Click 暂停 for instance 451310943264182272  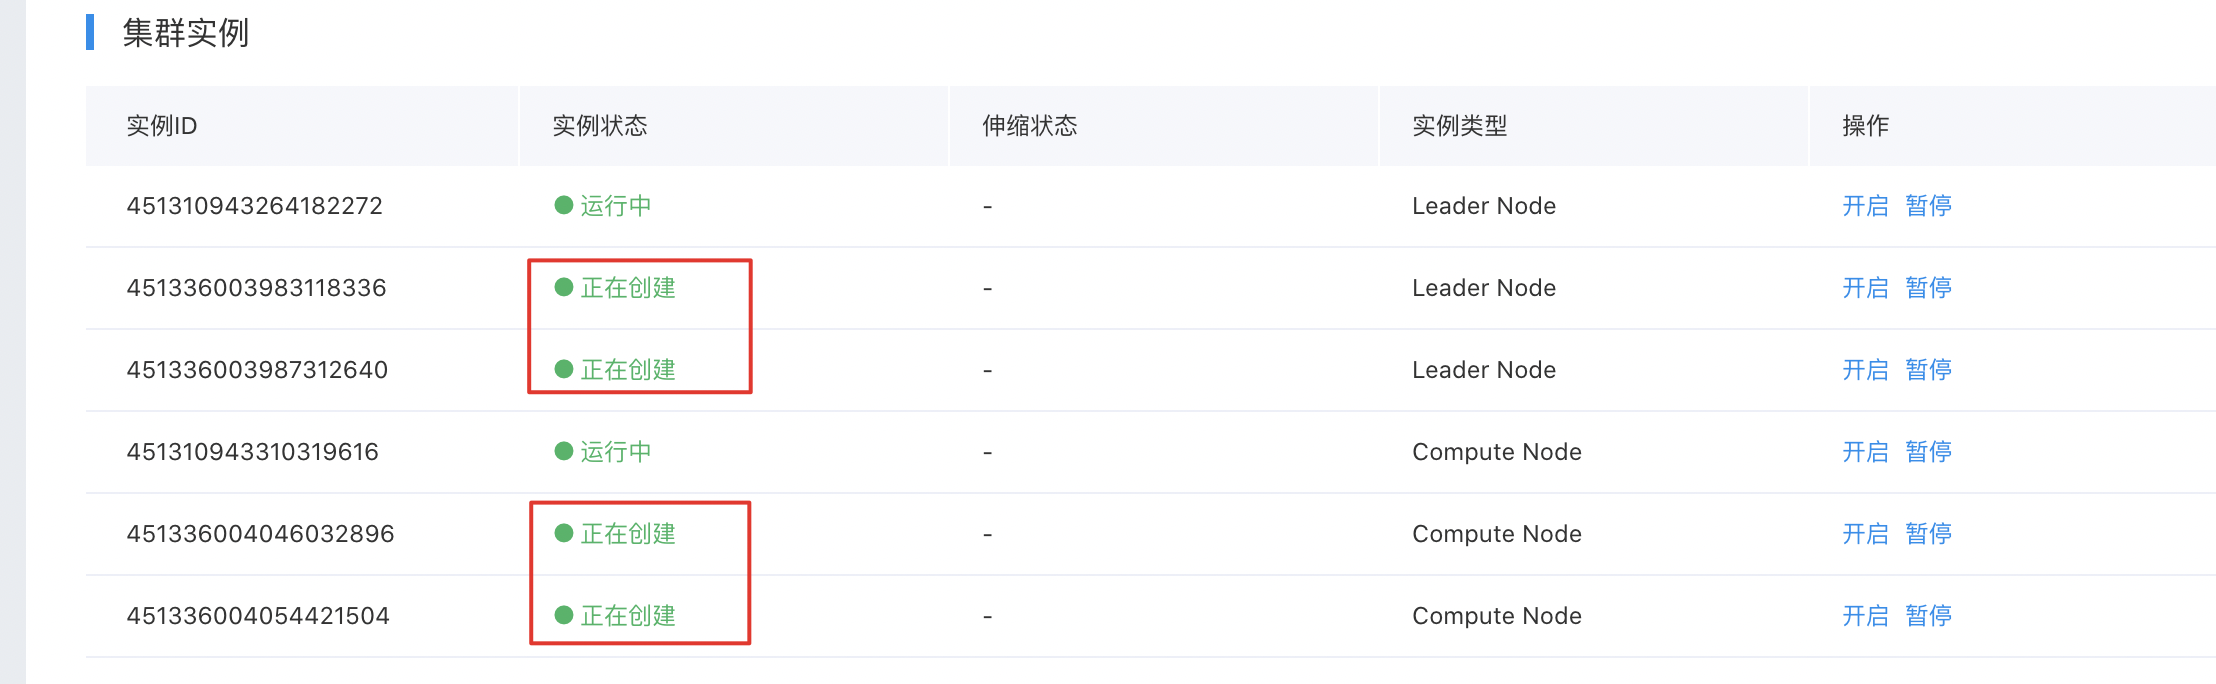tap(1929, 206)
